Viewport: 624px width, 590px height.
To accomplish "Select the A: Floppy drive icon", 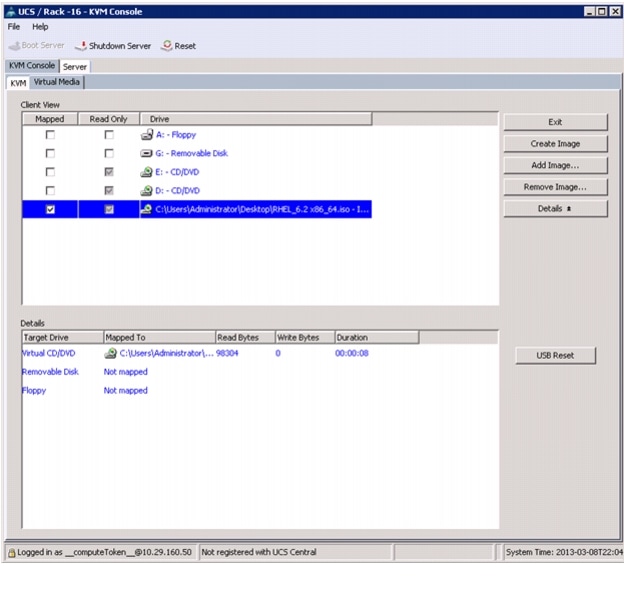I will (146, 135).
